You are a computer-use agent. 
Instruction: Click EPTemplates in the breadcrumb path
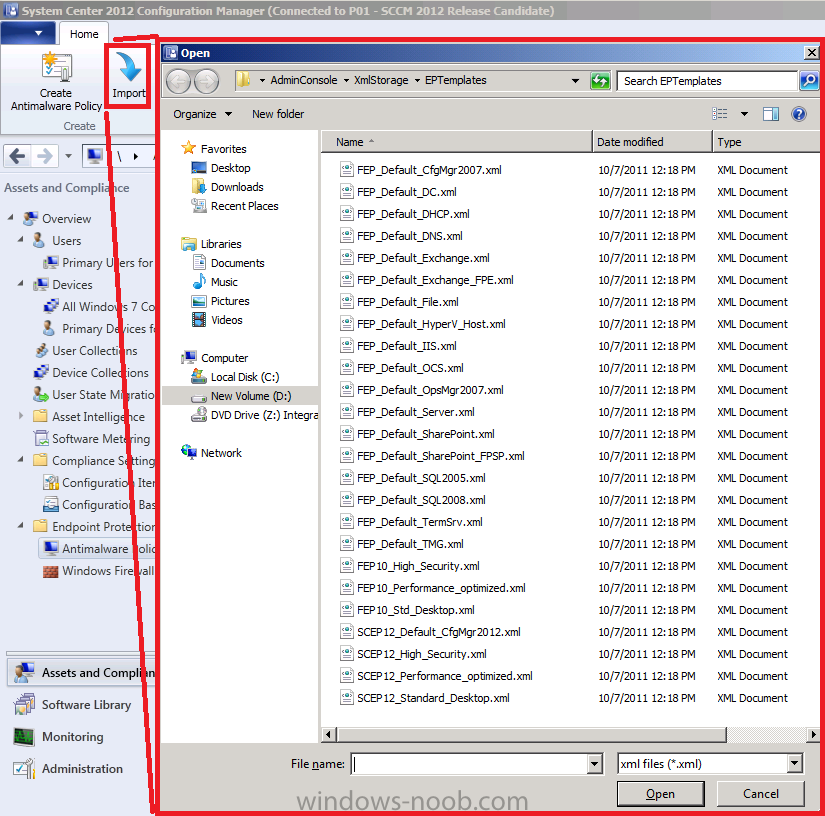[x=456, y=80]
